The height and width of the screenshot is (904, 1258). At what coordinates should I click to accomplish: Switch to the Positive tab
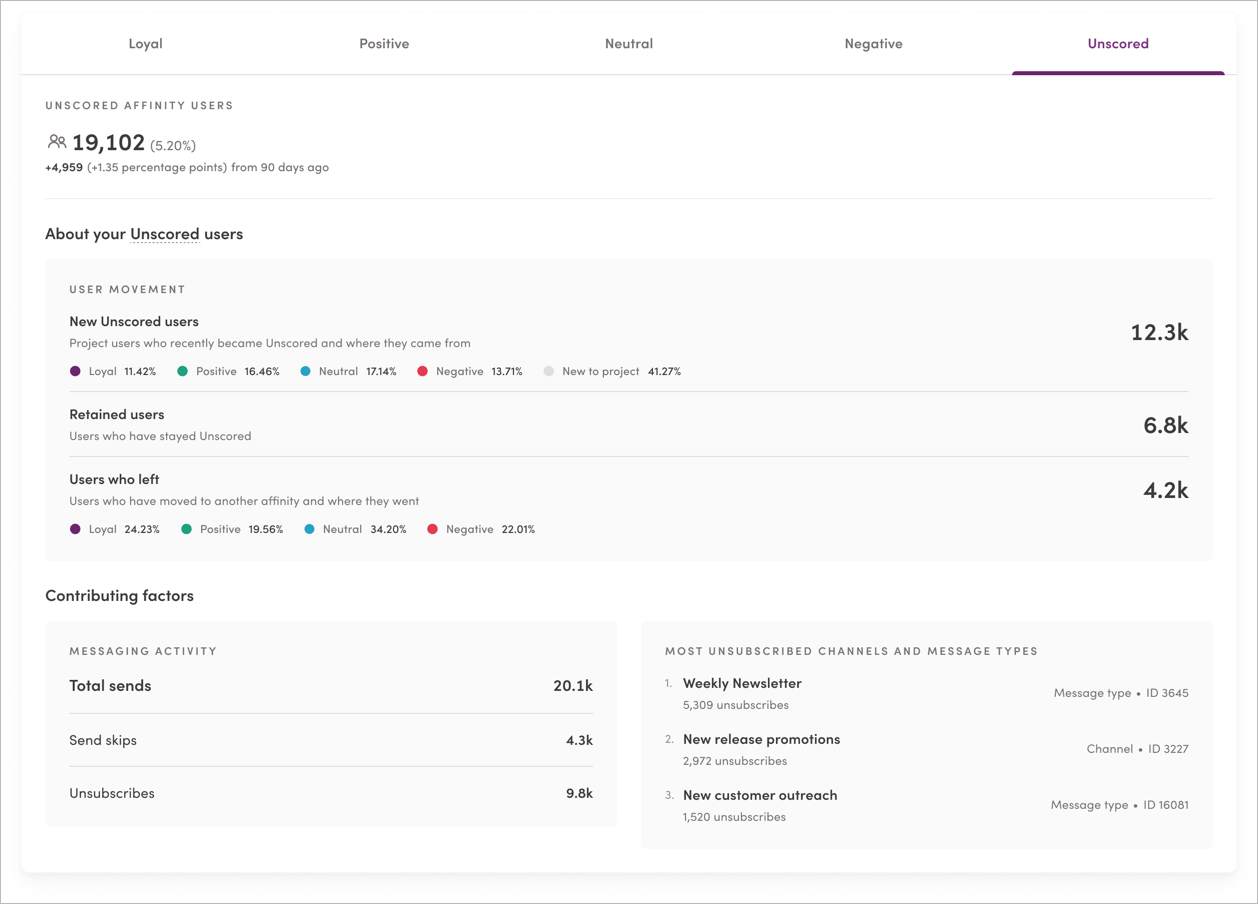coord(384,44)
